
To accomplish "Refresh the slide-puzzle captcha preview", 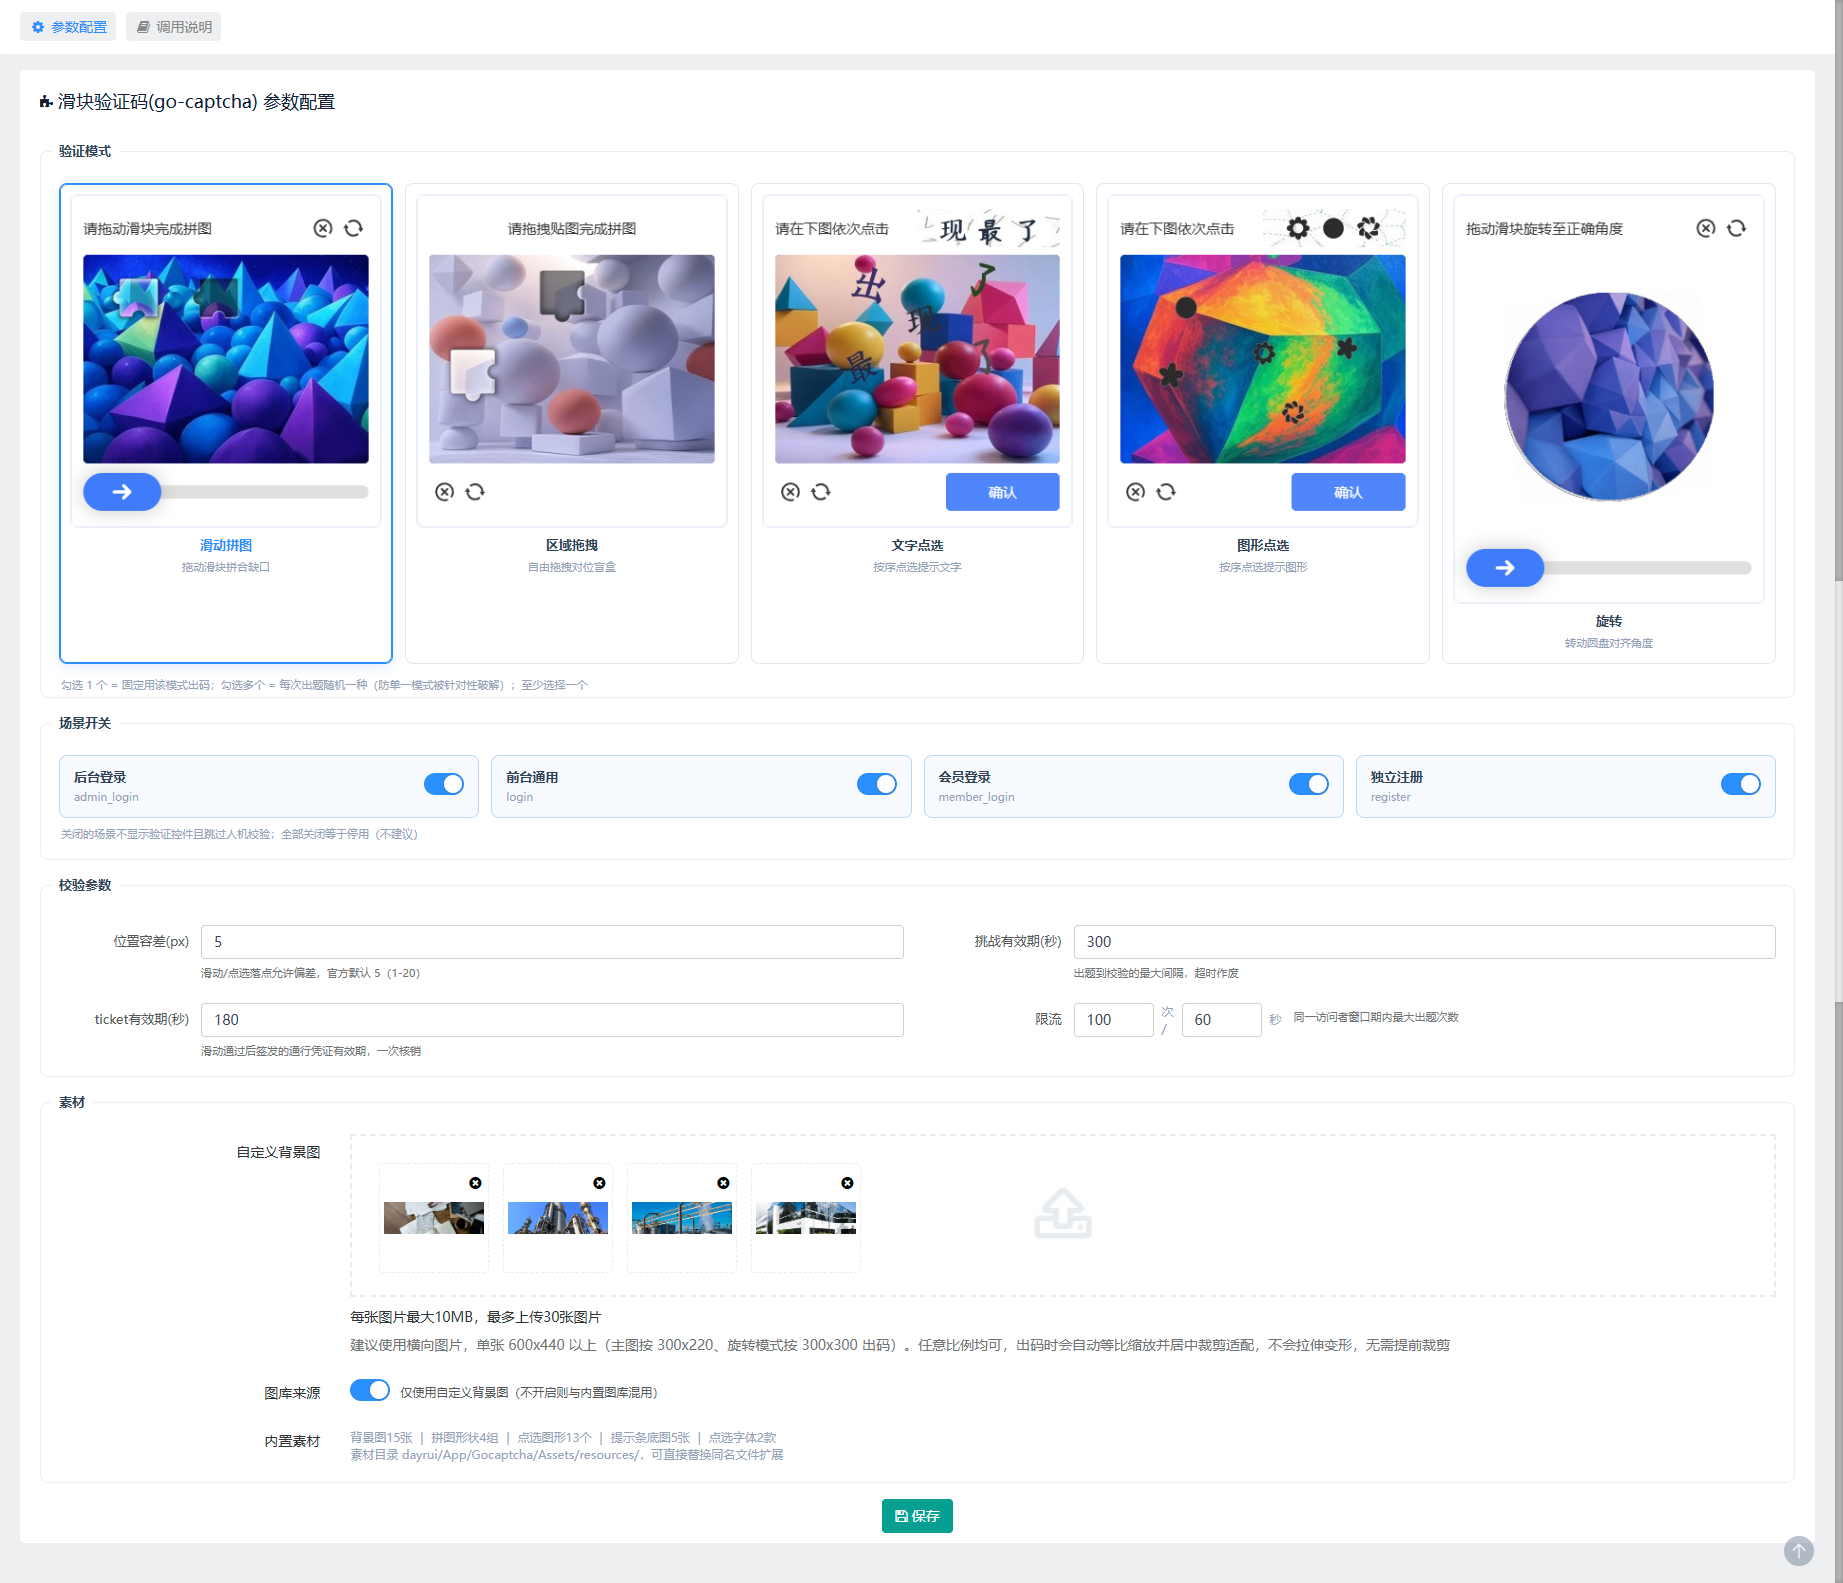I will click(x=354, y=228).
